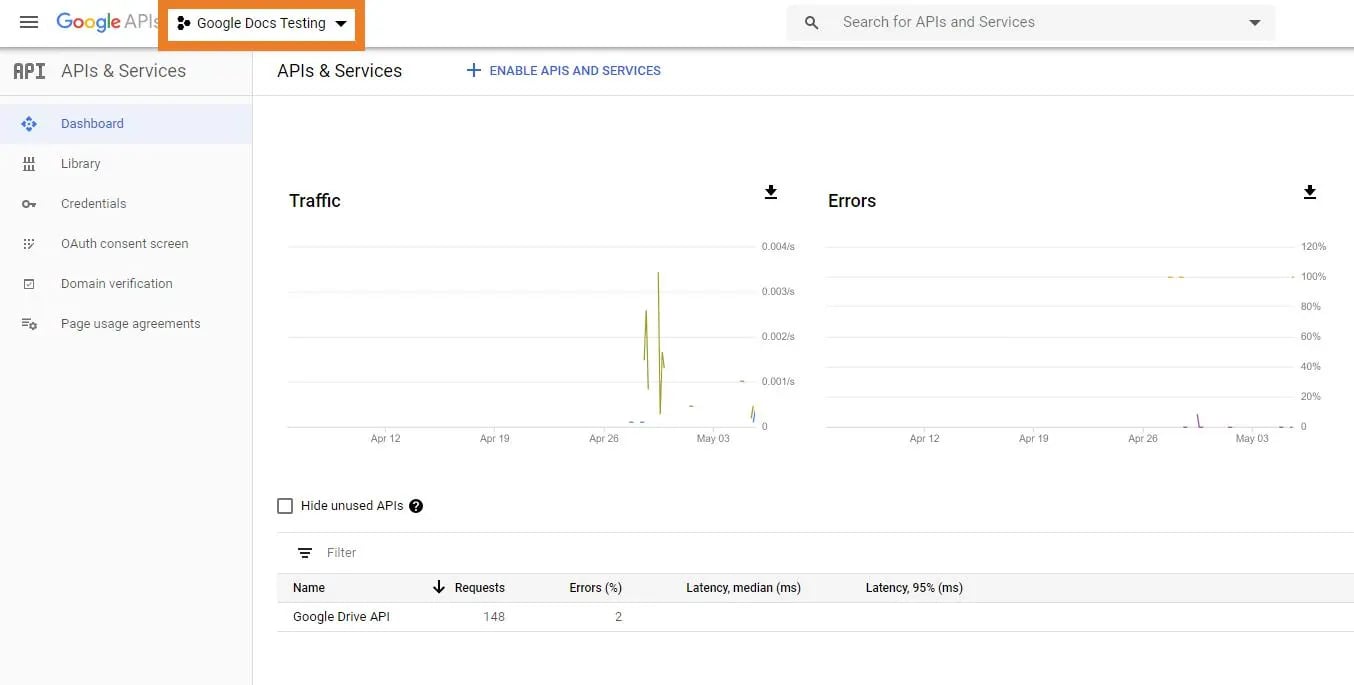Screen dimensions: 1354x685
Task: Expand the search bar dropdown arrow
Action: point(1255,23)
